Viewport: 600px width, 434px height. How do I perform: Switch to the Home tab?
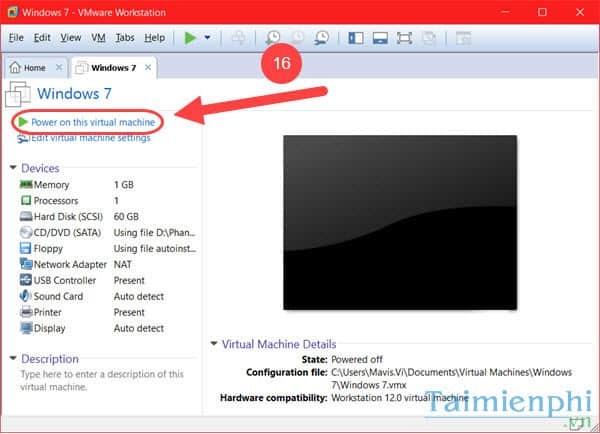coord(34,68)
